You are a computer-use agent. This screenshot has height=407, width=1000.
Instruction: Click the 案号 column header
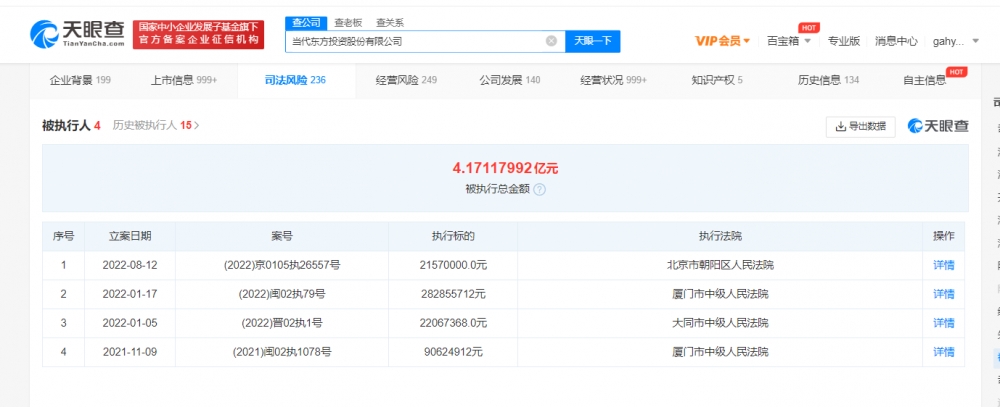click(x=282, y=236)
